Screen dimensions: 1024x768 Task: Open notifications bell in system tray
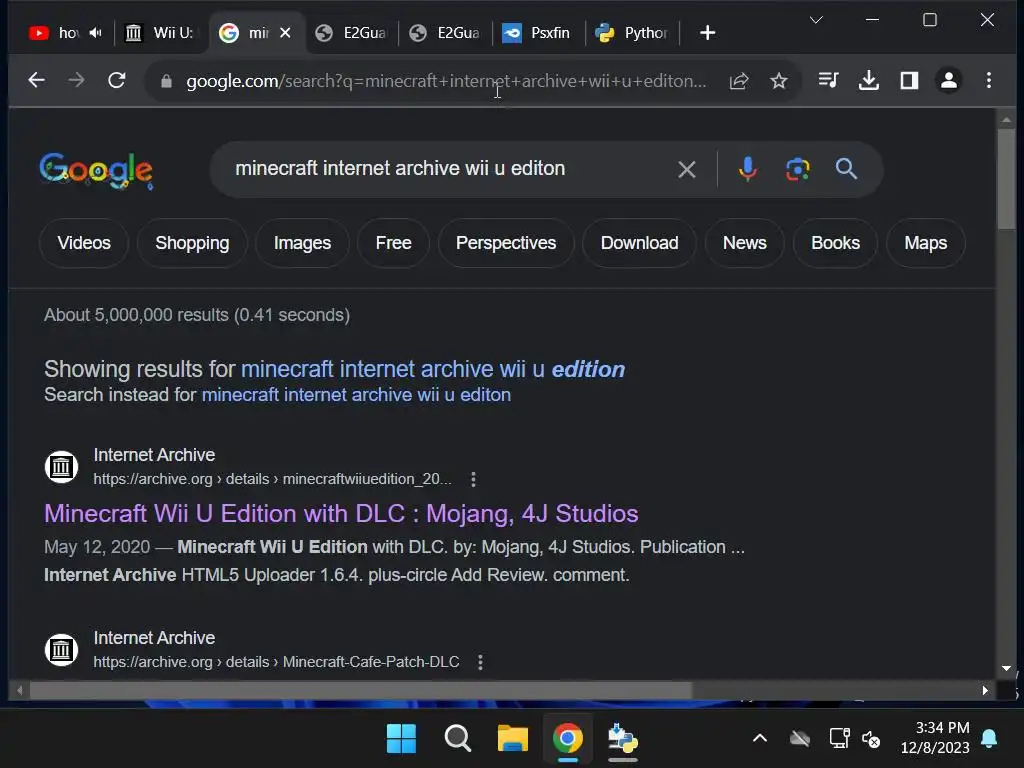[x=989, y=739]
